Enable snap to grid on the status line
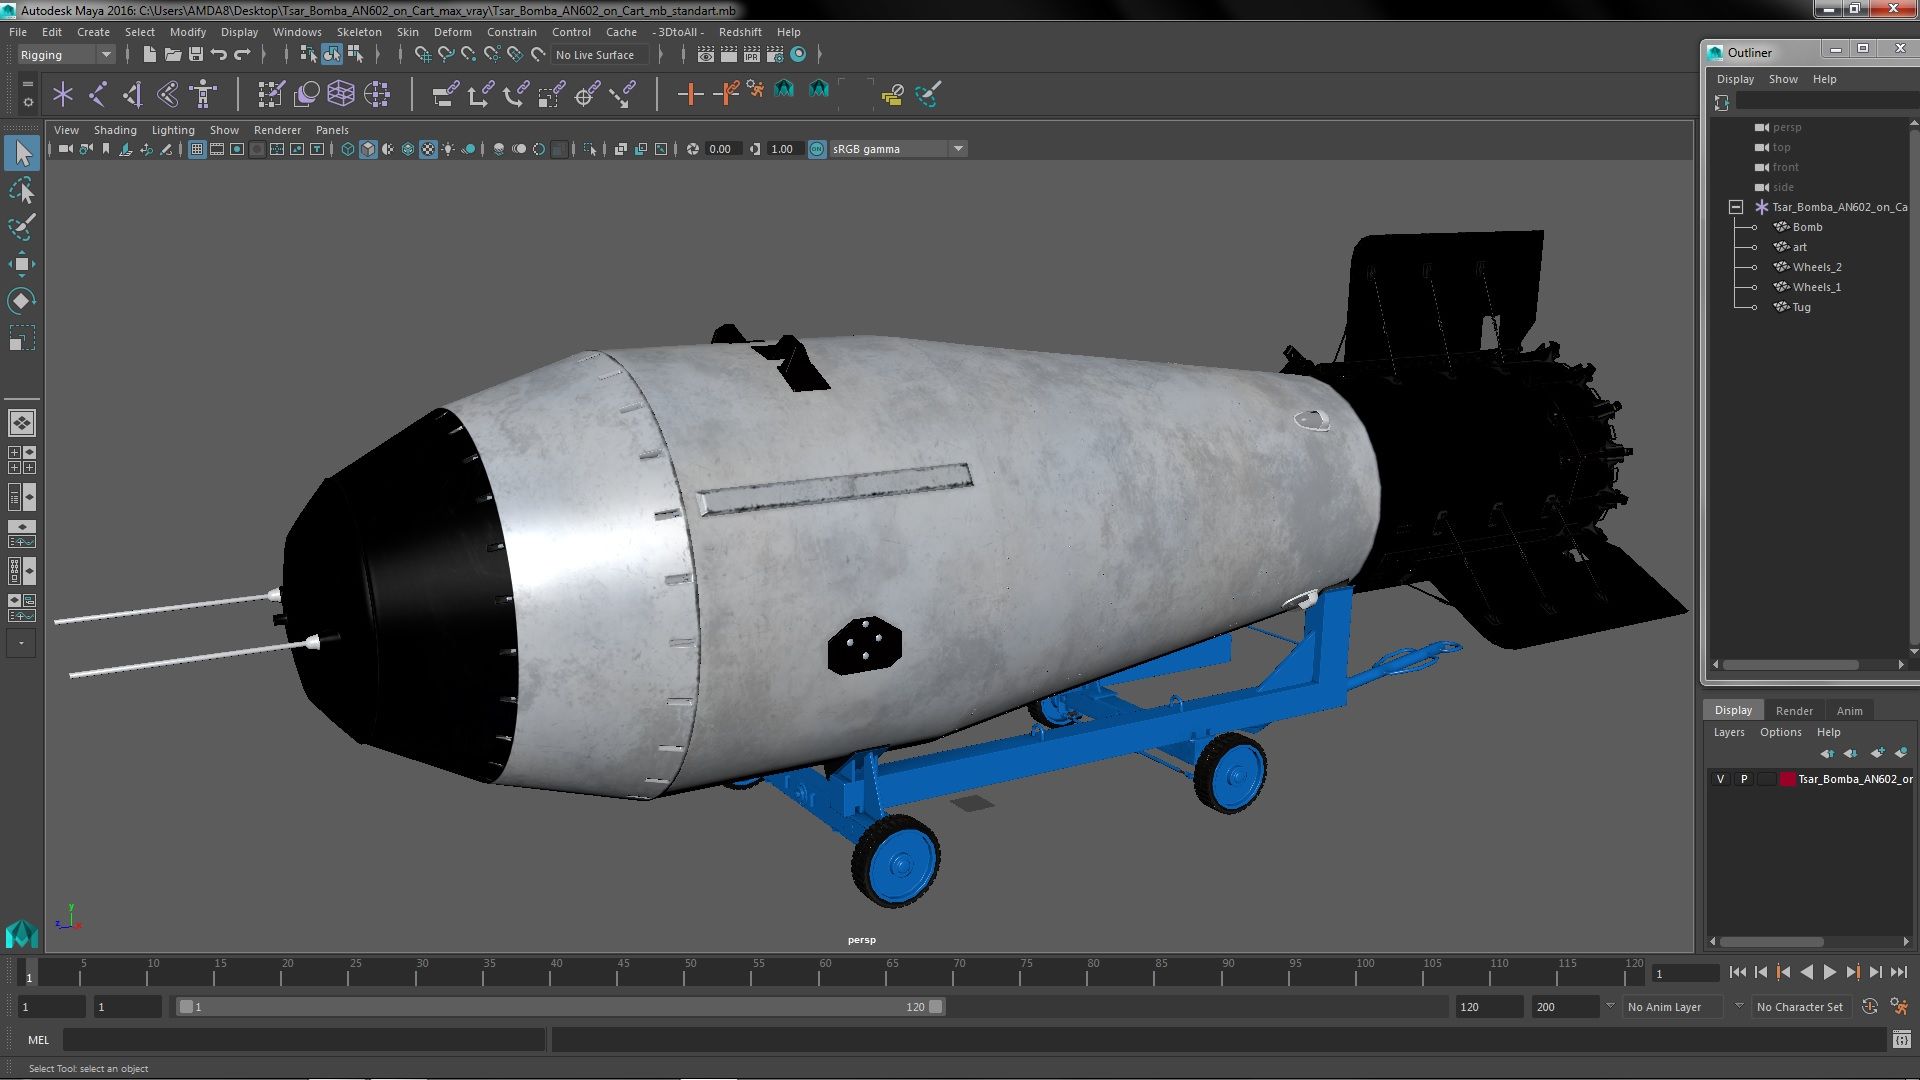1920x1080 pixels. pyautogui.click(x=422, y=55)
